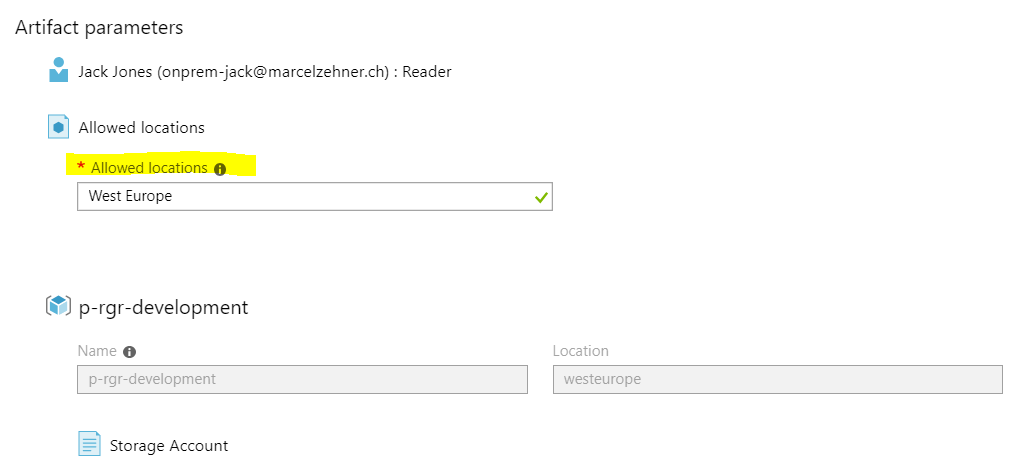Select the Jack Jones Reader role assignment
This screenshot has width=1023, height=475.
265,71
